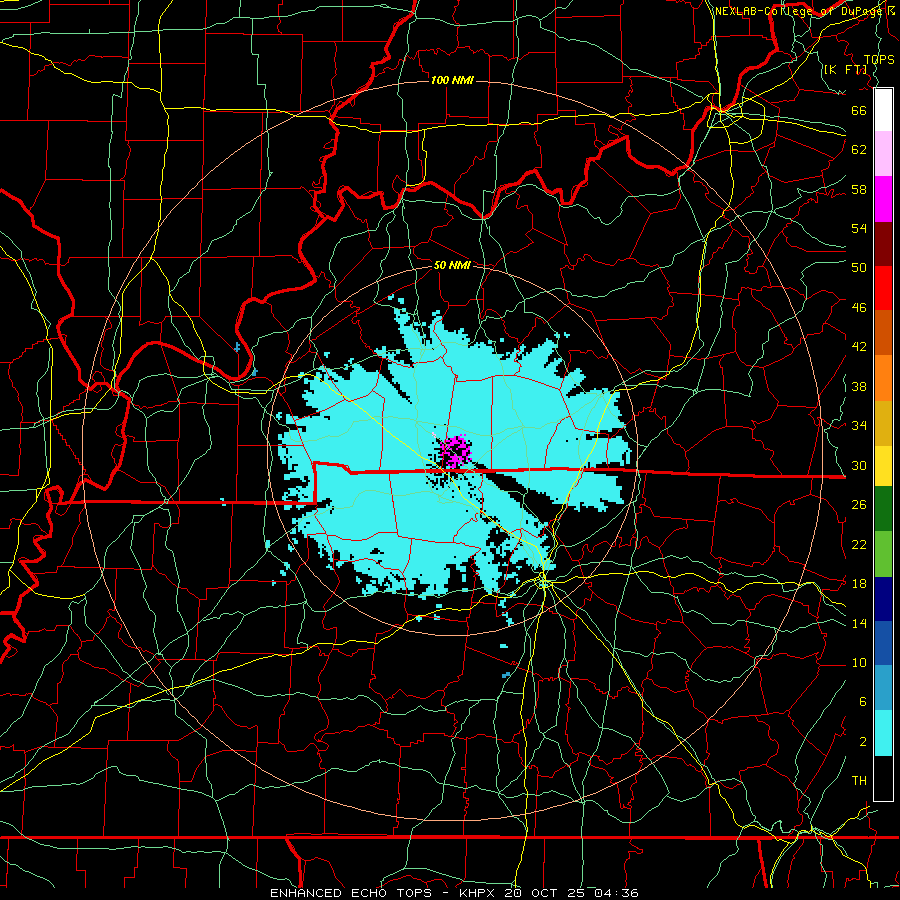Click the '42' legend value
The height and width of the screenshot is (900, 900).
859,347
